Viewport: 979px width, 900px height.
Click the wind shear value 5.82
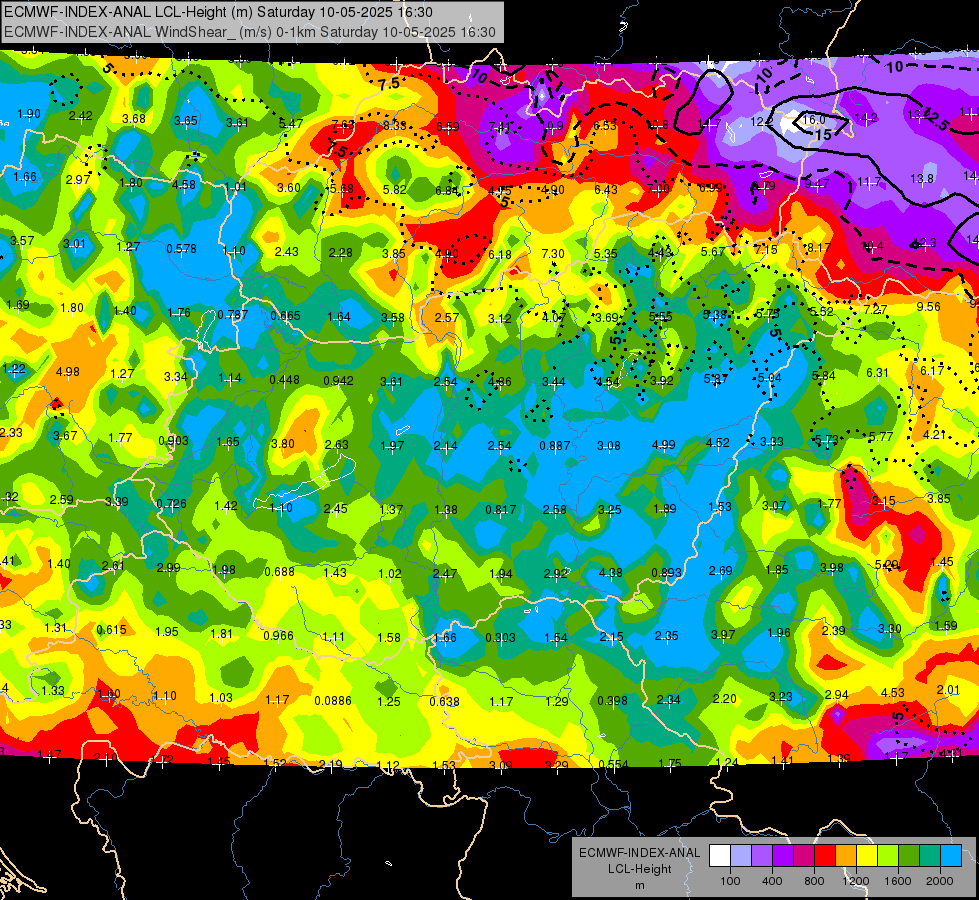click(395, 189)
